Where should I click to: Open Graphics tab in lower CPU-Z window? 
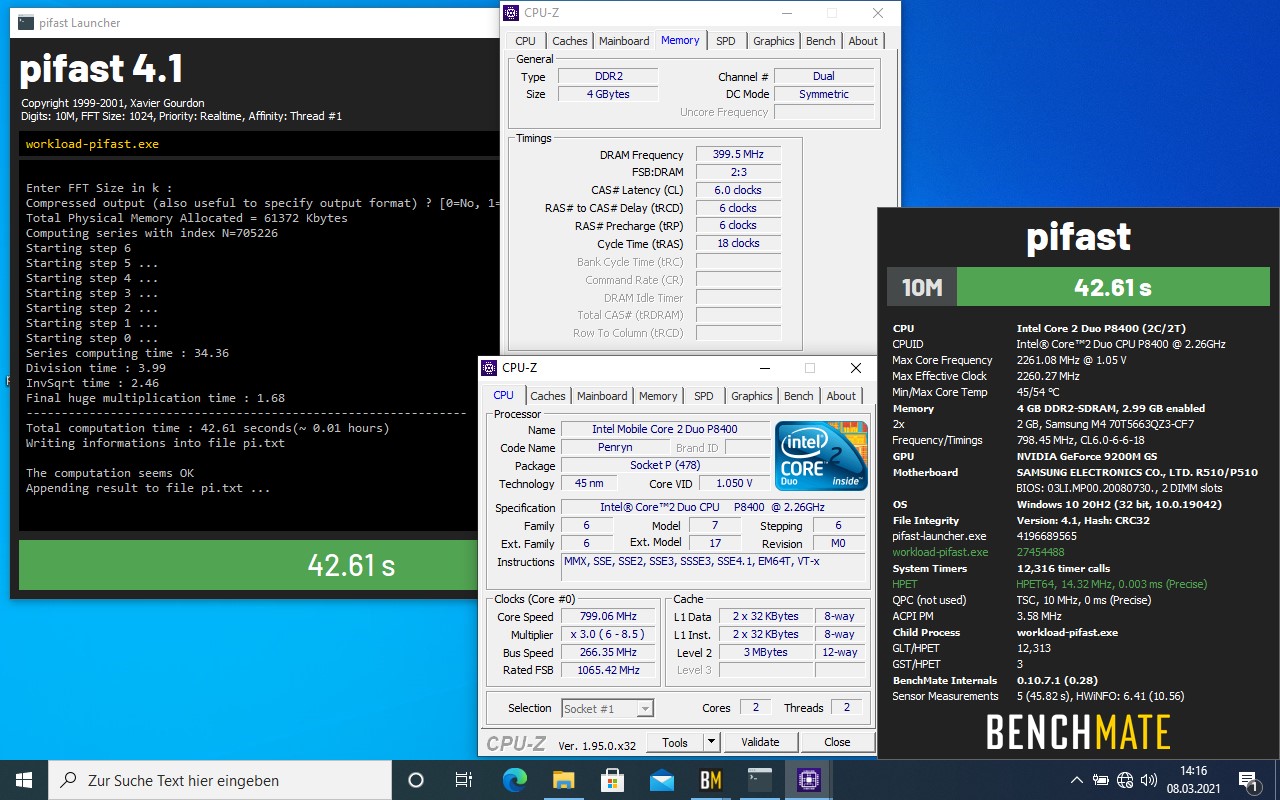click(752, 396)
